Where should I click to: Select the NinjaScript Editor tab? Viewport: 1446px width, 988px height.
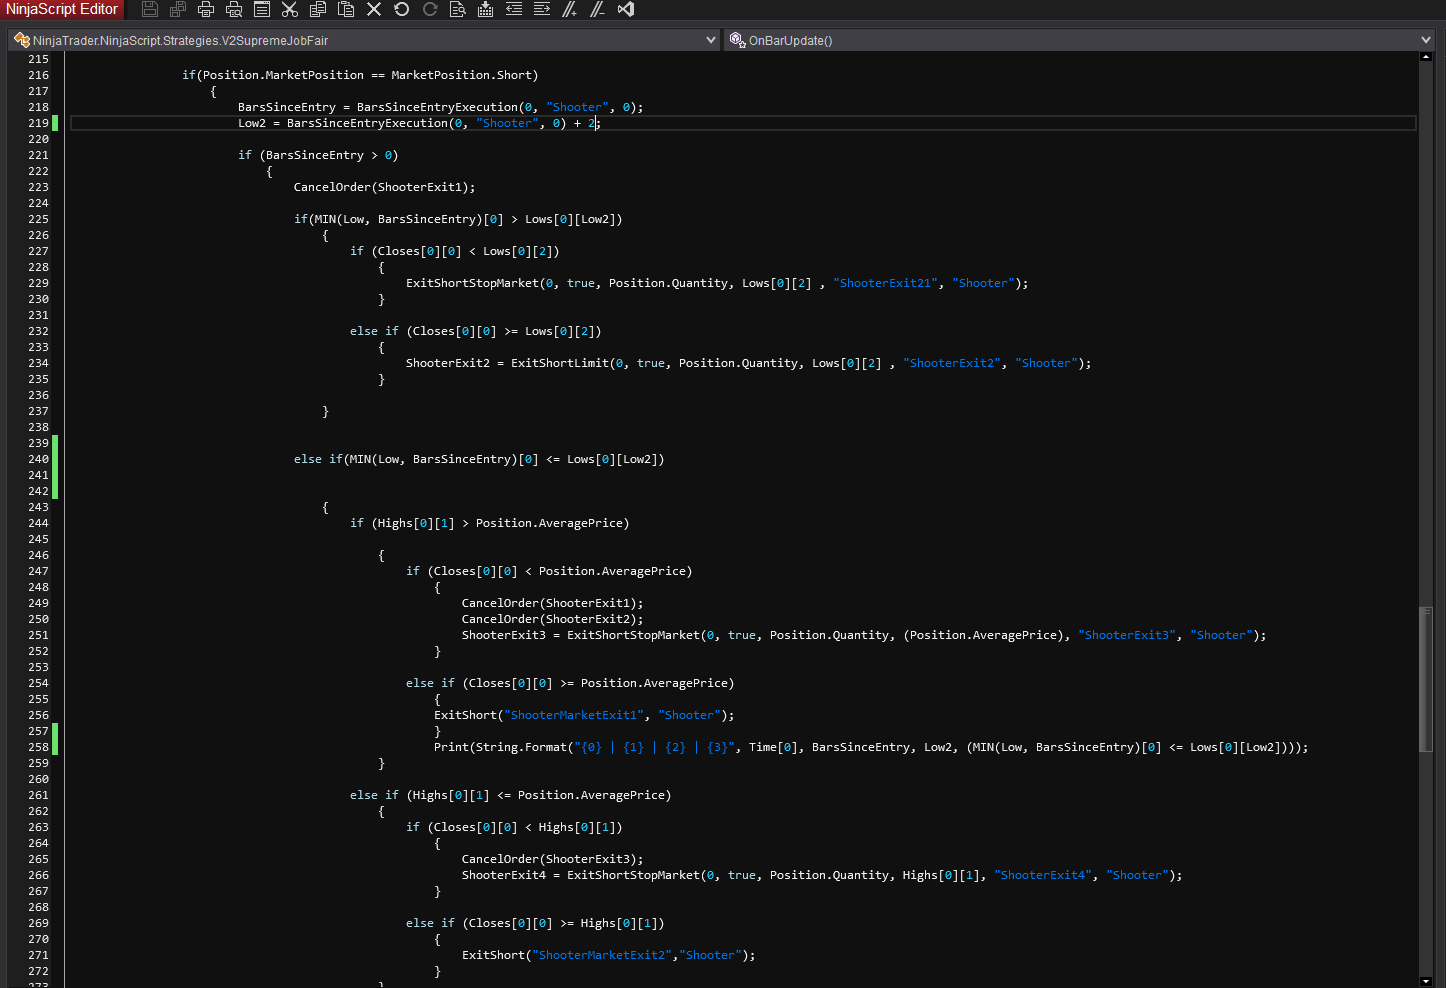[62, 9]
